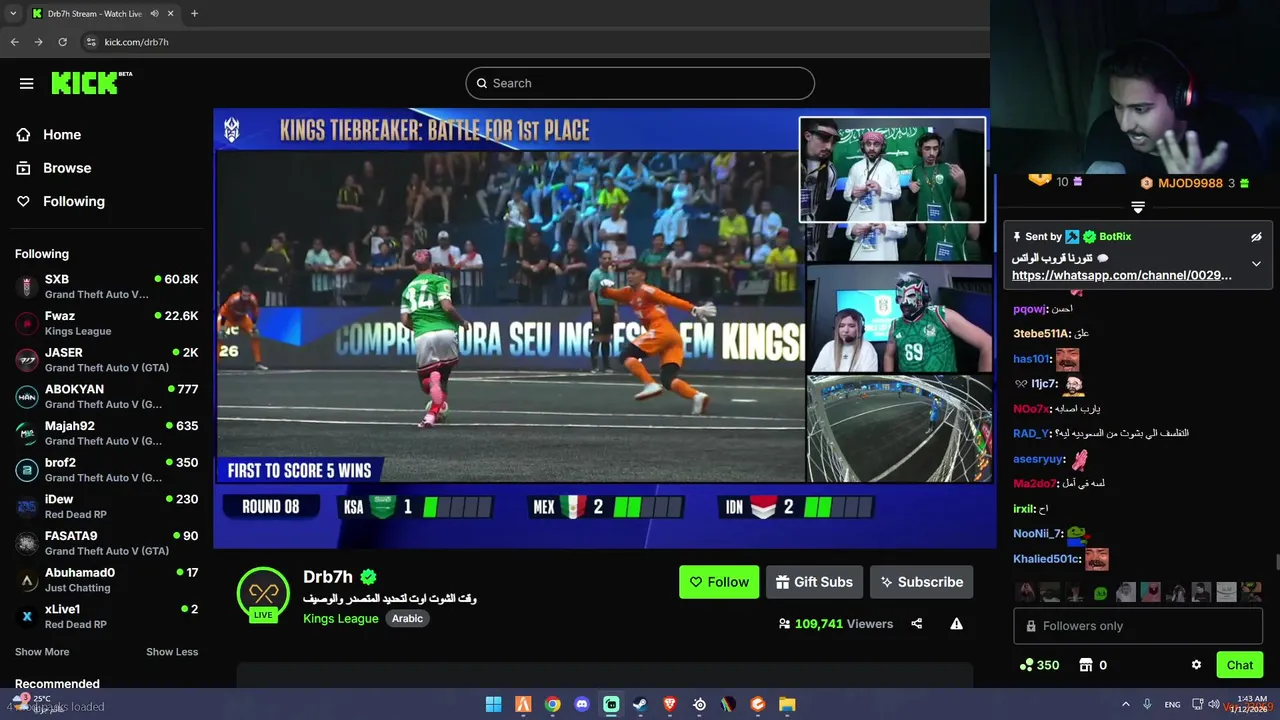
Task: Expand list with Show More
Action: click(42, 652)
